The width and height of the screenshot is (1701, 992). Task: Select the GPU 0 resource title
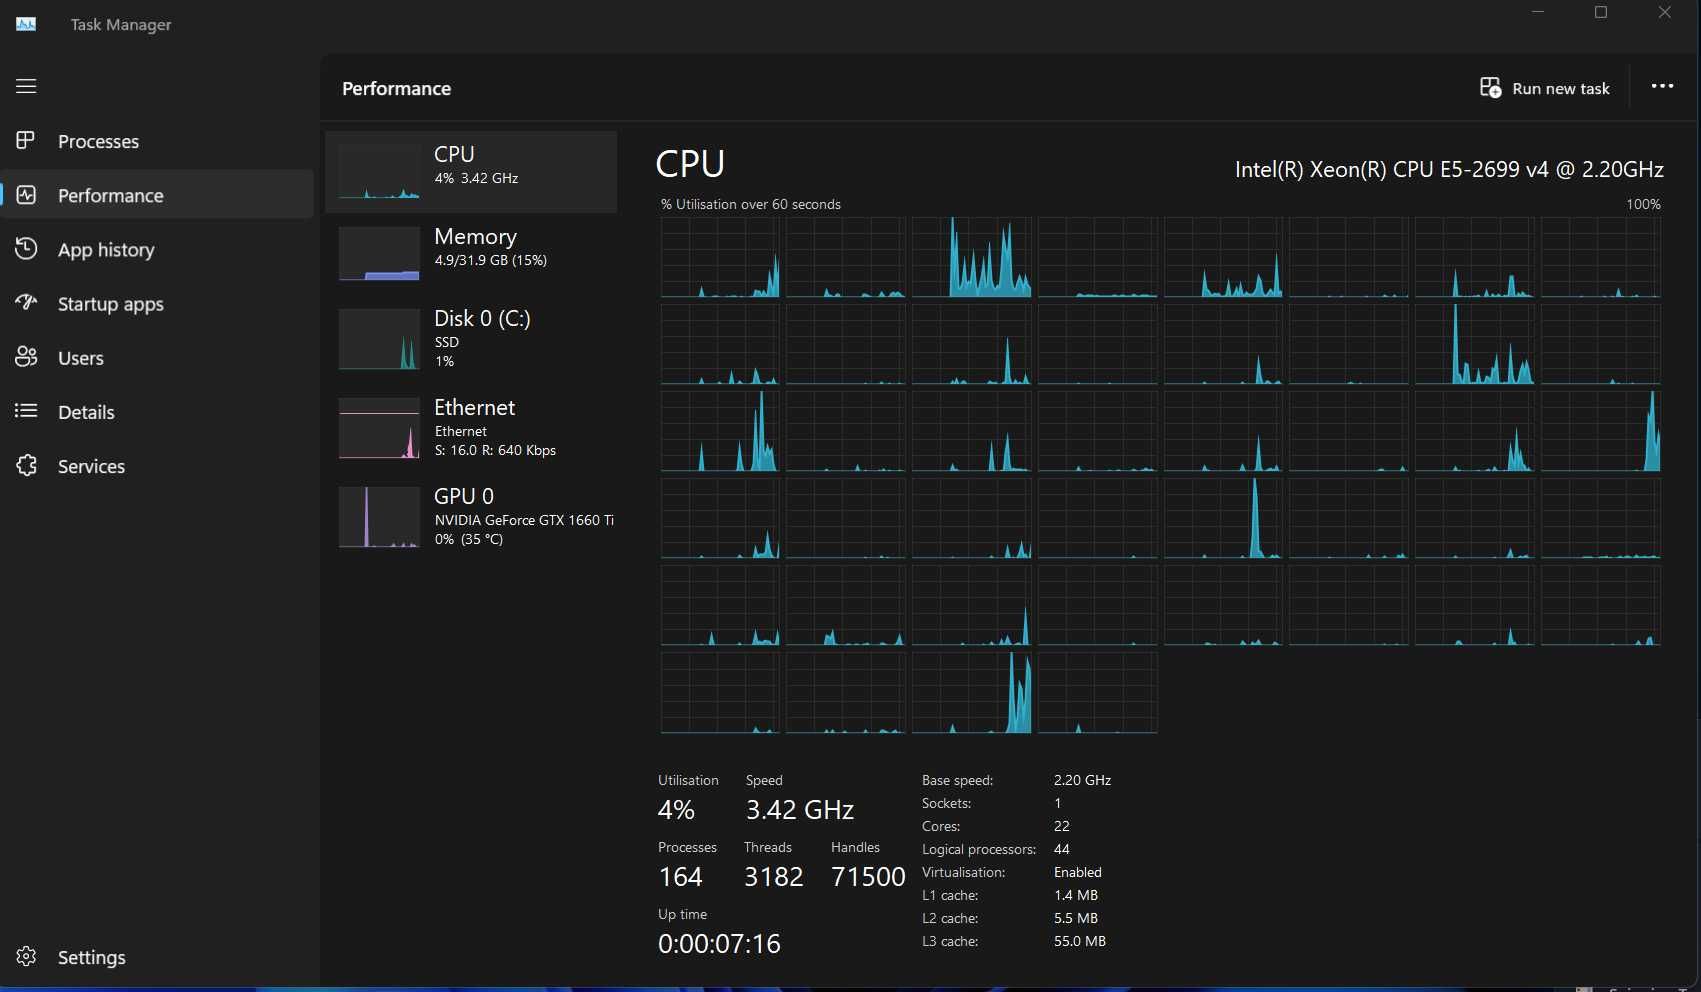click(464, 496)
